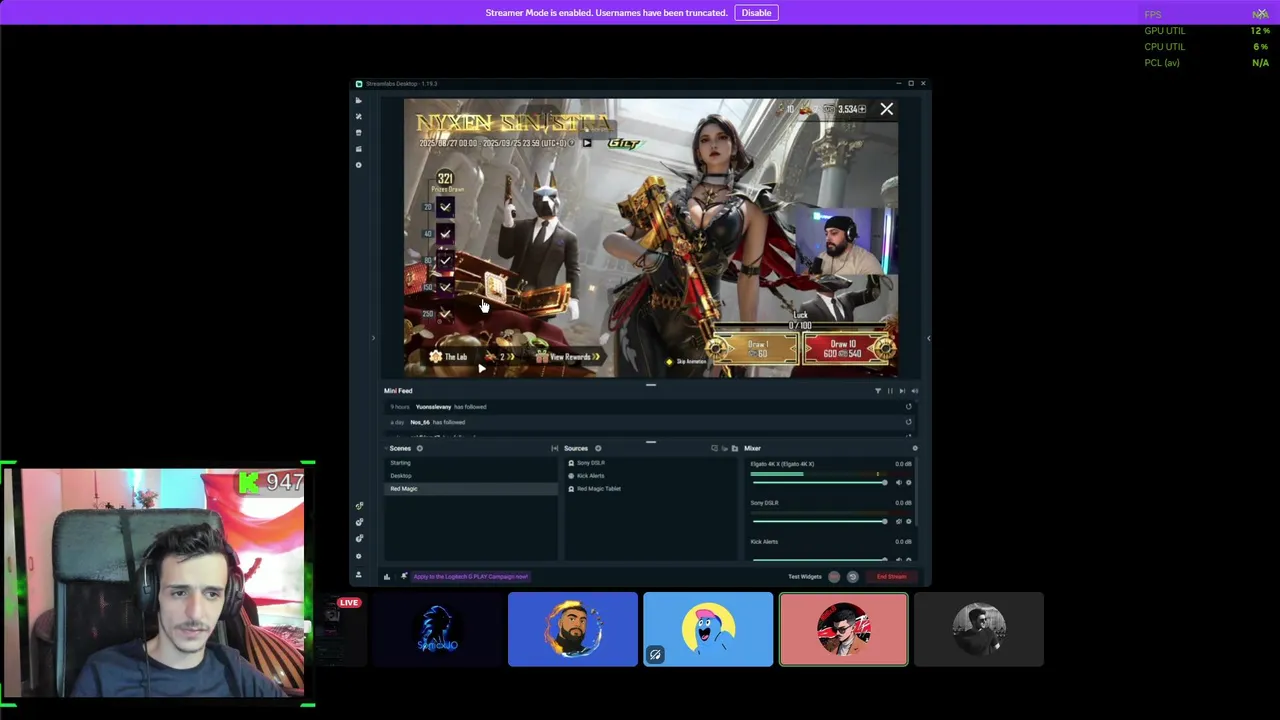Open the Logitech G PLAY campaign link
Image resolution: width=1280 pixels, height=720 pixels.
click(x=470, y=576)
